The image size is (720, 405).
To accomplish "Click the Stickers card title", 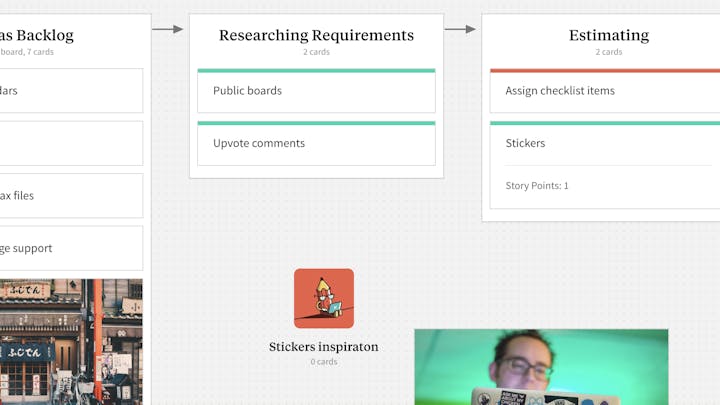I will [x=525, y=143].
